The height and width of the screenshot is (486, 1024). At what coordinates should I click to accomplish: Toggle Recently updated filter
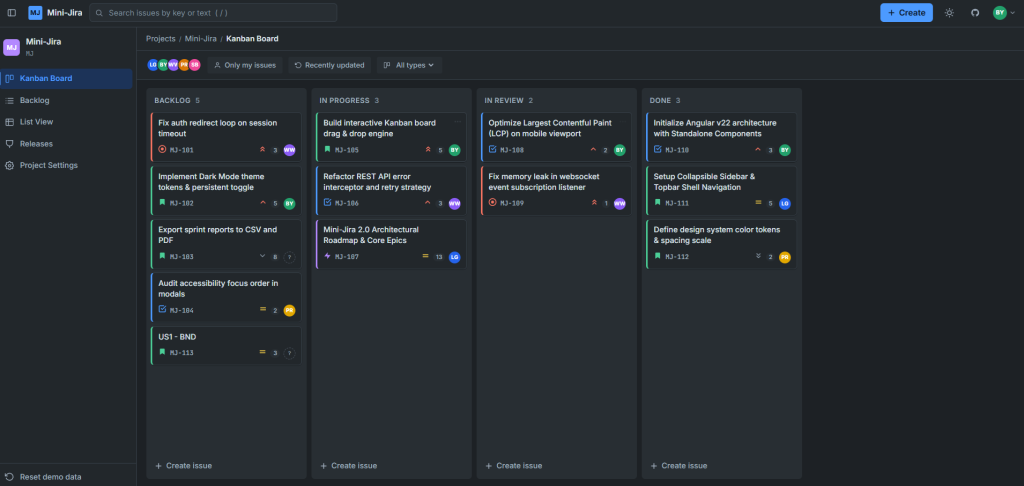click(330, 65)
